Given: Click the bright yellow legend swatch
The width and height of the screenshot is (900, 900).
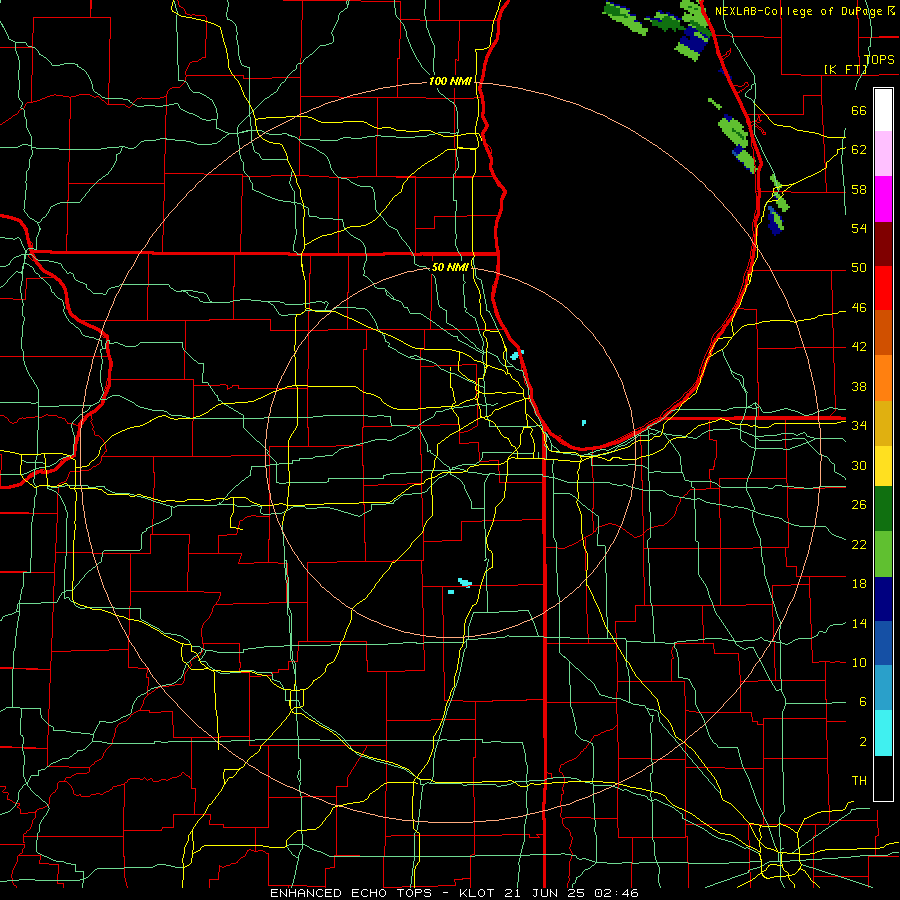Looking at the screenshot, I should (x=883, y=466).
